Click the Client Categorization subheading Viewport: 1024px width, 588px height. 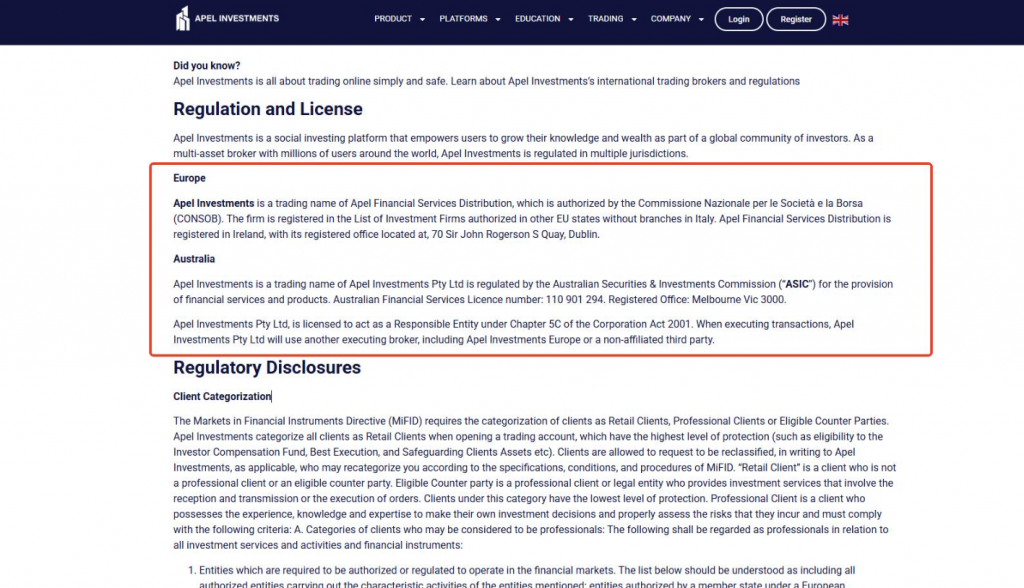point(222,397)
